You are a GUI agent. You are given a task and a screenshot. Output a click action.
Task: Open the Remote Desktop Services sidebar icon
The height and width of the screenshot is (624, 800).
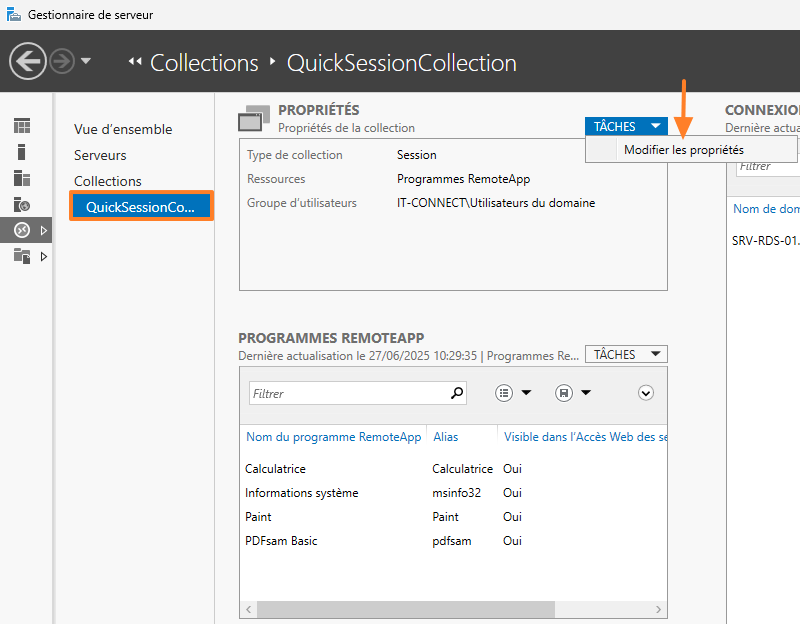pyautogui.click(x=21, y=230)
